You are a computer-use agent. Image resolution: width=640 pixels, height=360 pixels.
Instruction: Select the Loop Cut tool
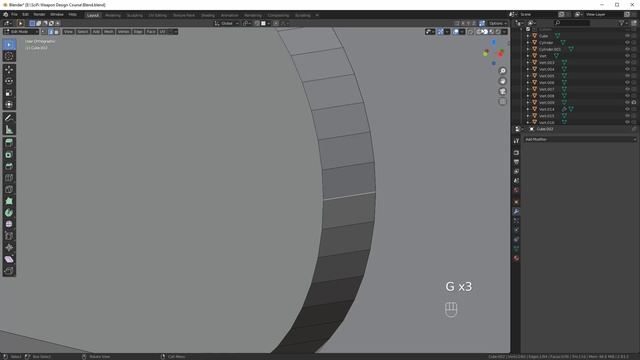coord(9,178)
